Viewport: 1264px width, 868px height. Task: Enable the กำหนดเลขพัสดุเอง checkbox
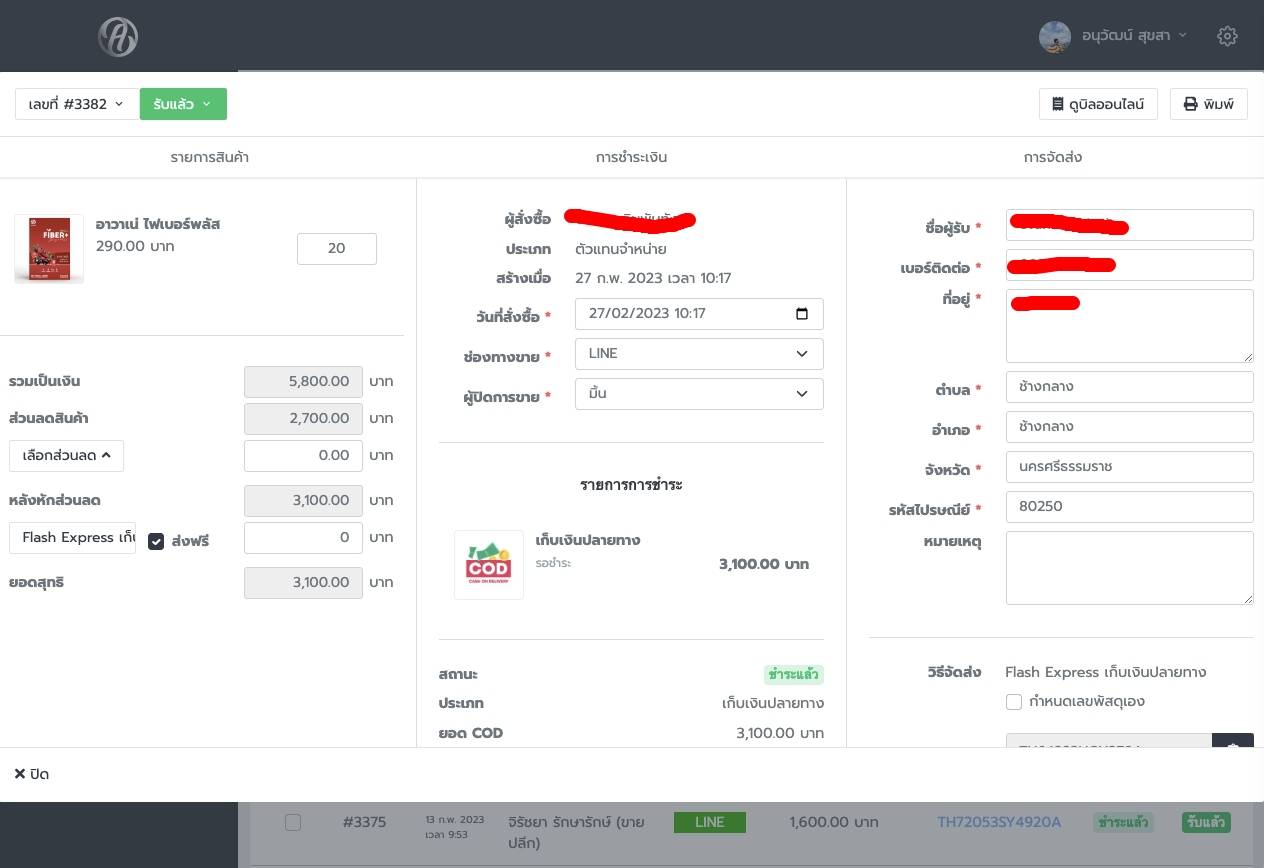point(1014,702)
